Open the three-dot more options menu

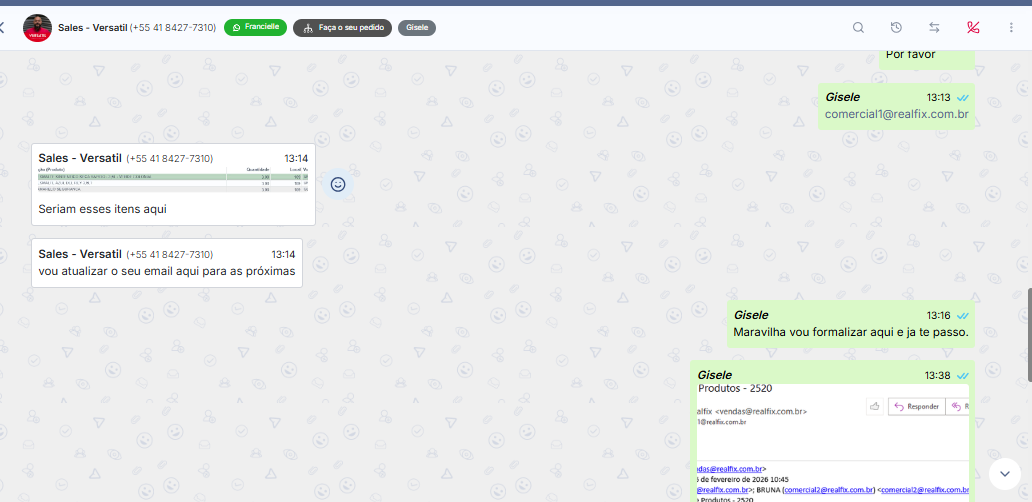1011,28
